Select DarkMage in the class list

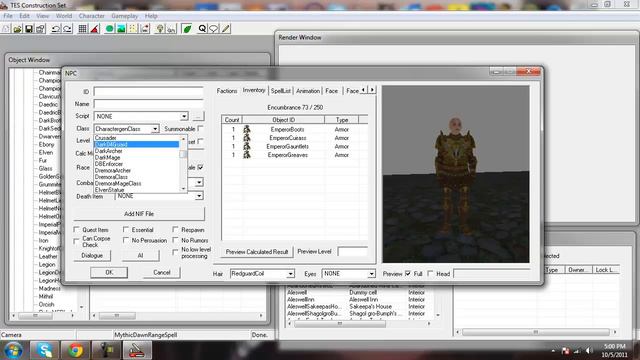107,157
